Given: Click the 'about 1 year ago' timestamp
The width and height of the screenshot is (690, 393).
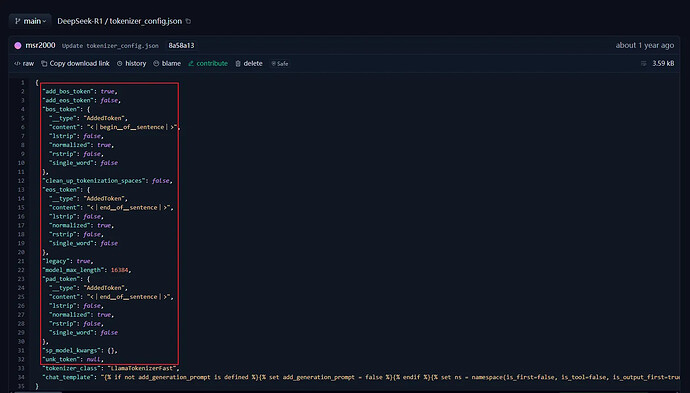Looking at the screenshot, I should (645, 45).
